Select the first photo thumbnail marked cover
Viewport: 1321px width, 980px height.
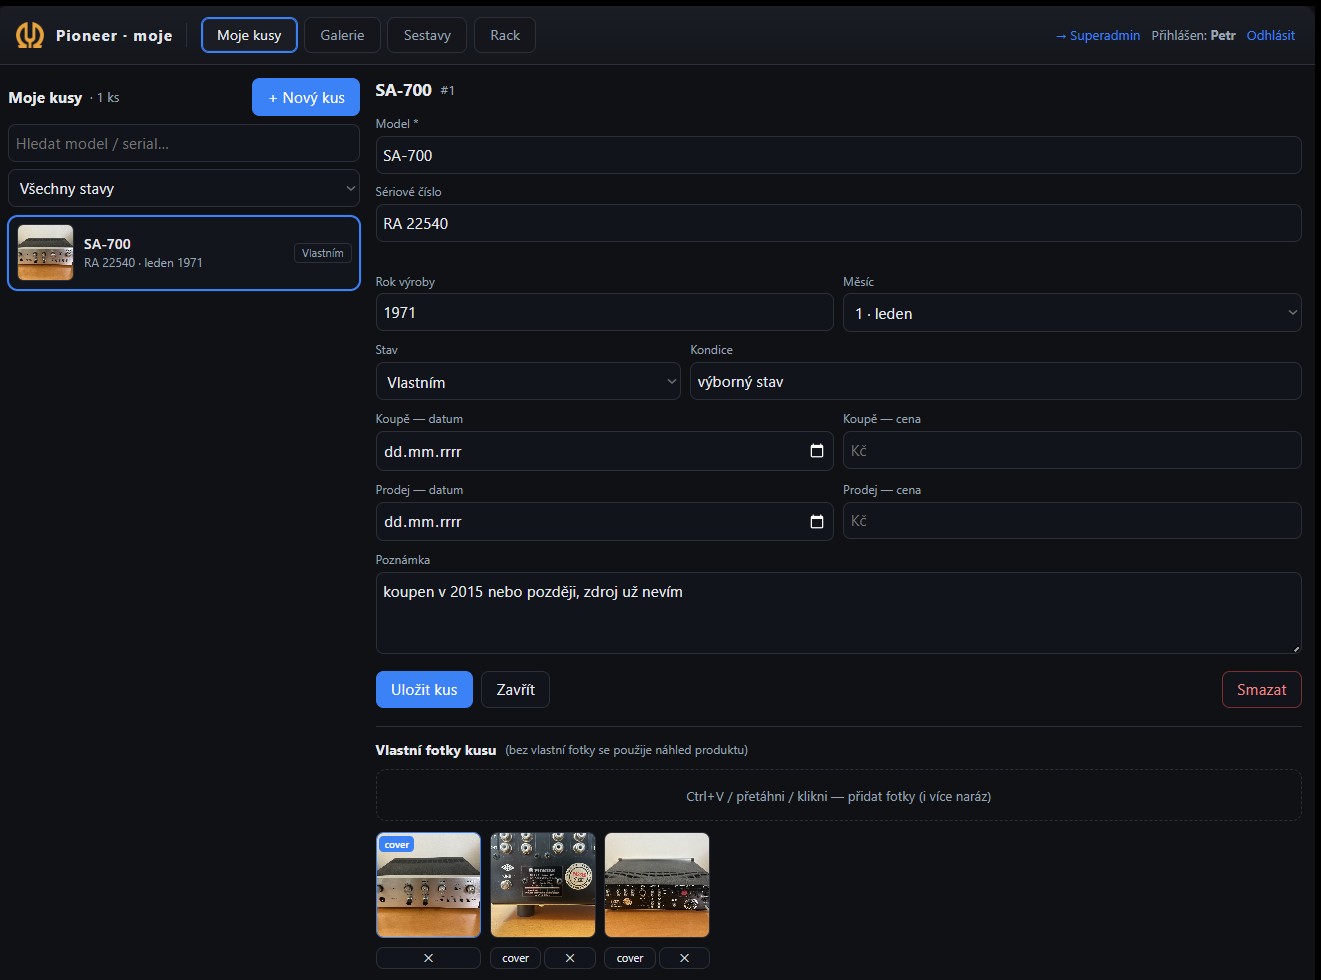click(x=428, y=885)
